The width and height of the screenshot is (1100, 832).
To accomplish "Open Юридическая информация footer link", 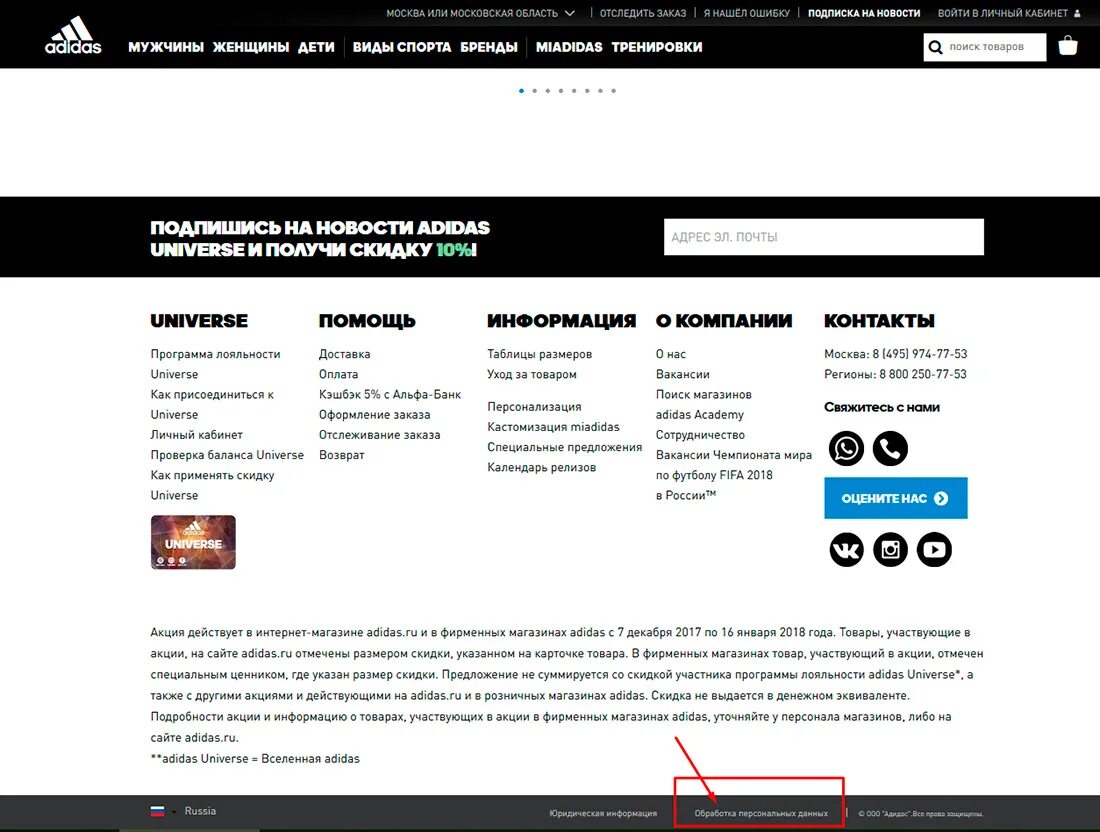I will pyautogui.click(x=603, y=814).
